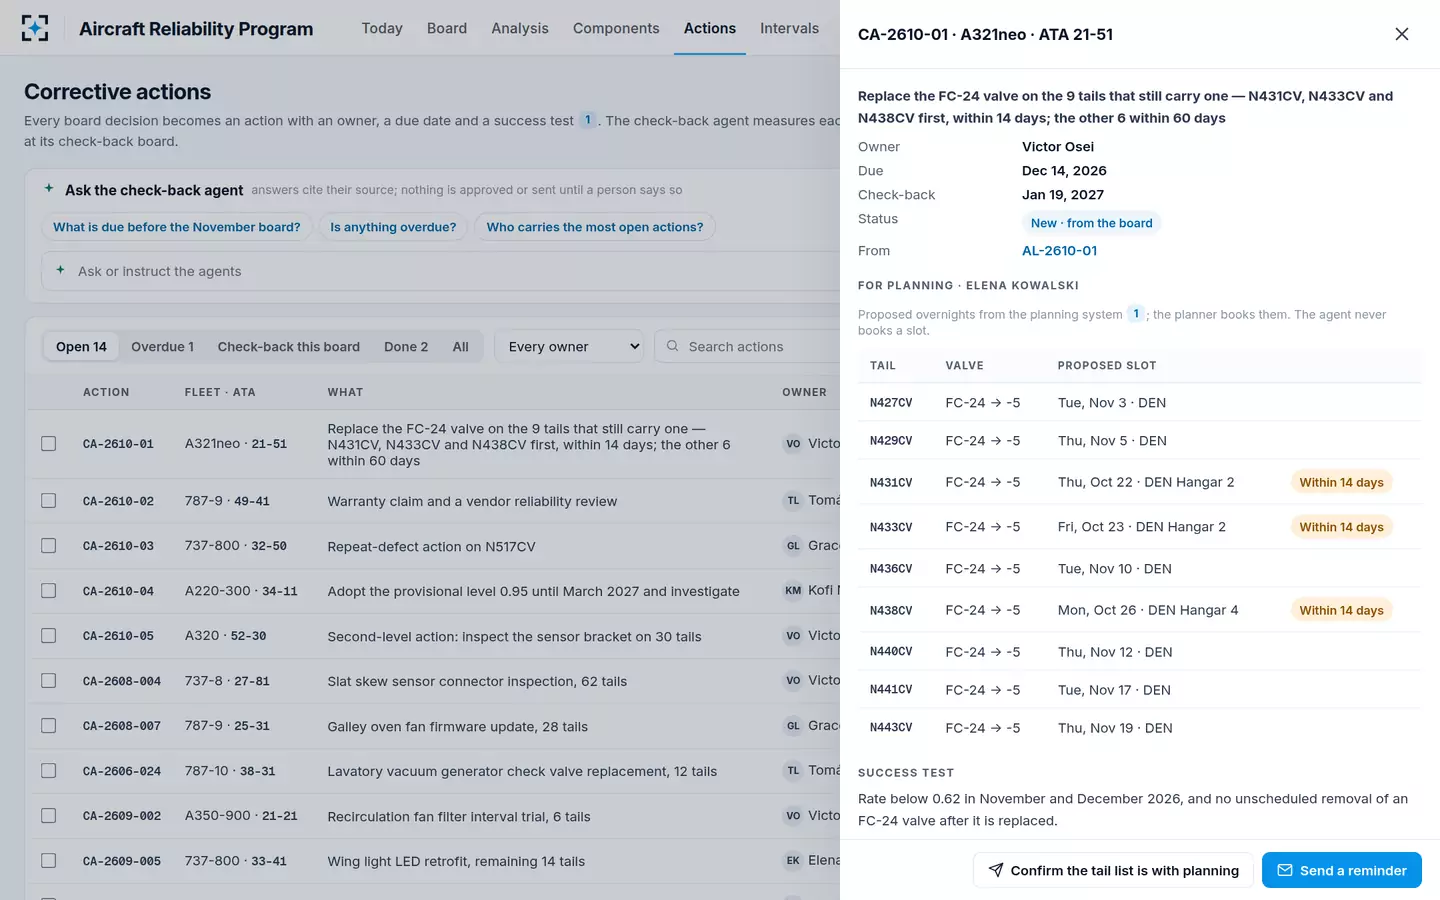Check the box for CA-2610-04
The width and height of the screenshot is (1440, 900).
48,591
